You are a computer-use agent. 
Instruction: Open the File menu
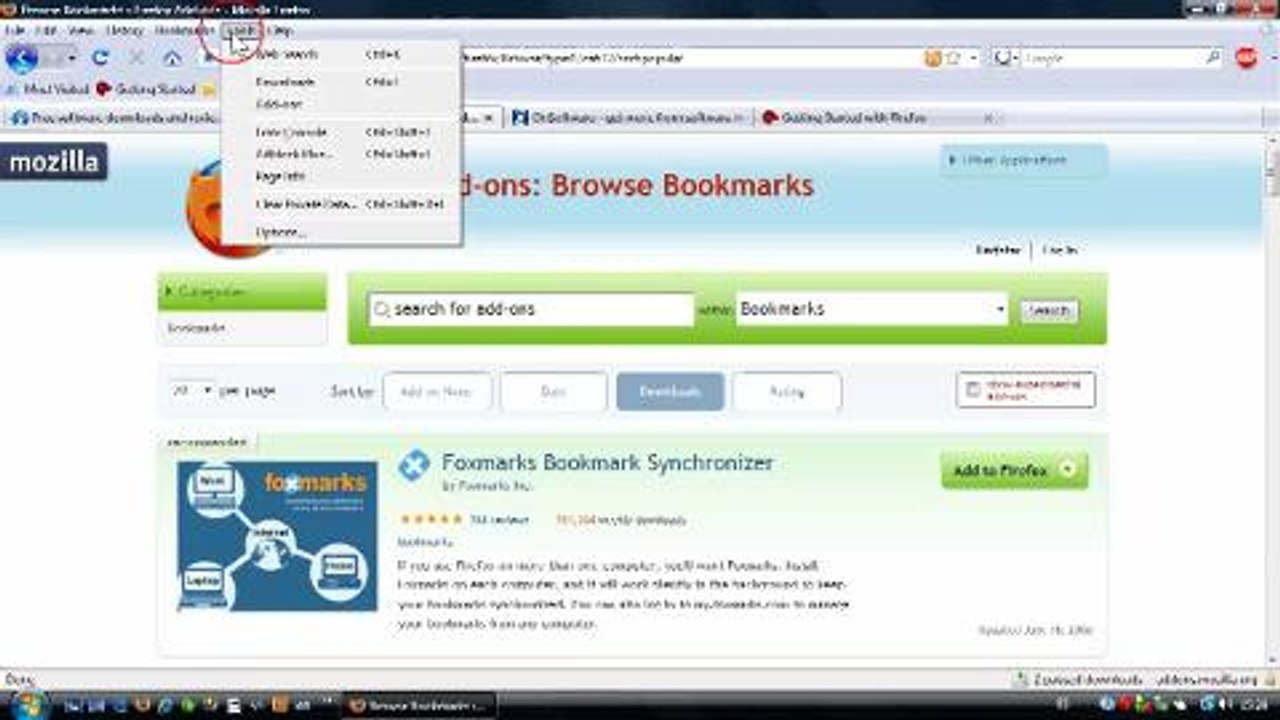14,31
